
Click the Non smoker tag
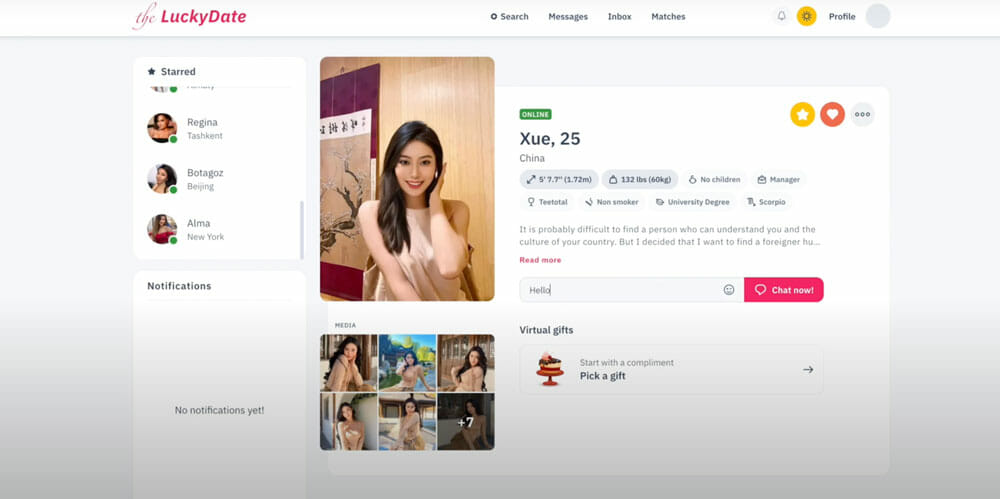pyautogui.click(x=612, y=202)
